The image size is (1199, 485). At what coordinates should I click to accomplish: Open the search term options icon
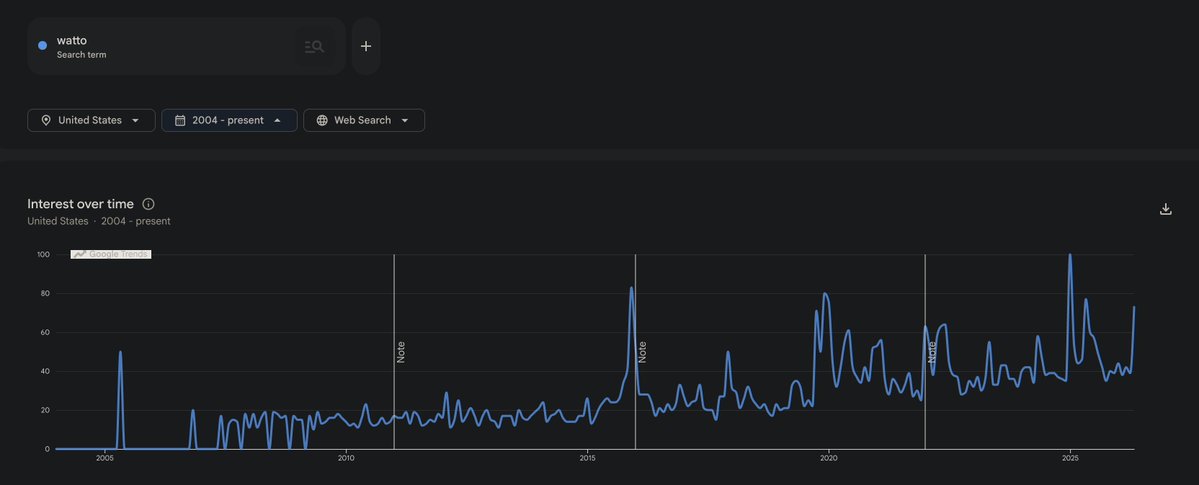[314, 47]
